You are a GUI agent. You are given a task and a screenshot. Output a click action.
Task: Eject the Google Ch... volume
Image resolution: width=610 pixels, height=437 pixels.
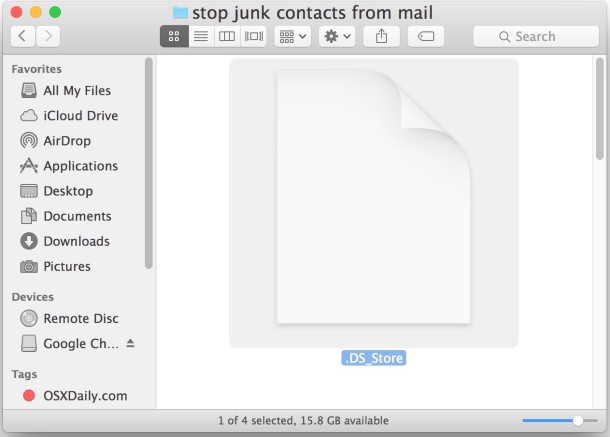130,343
